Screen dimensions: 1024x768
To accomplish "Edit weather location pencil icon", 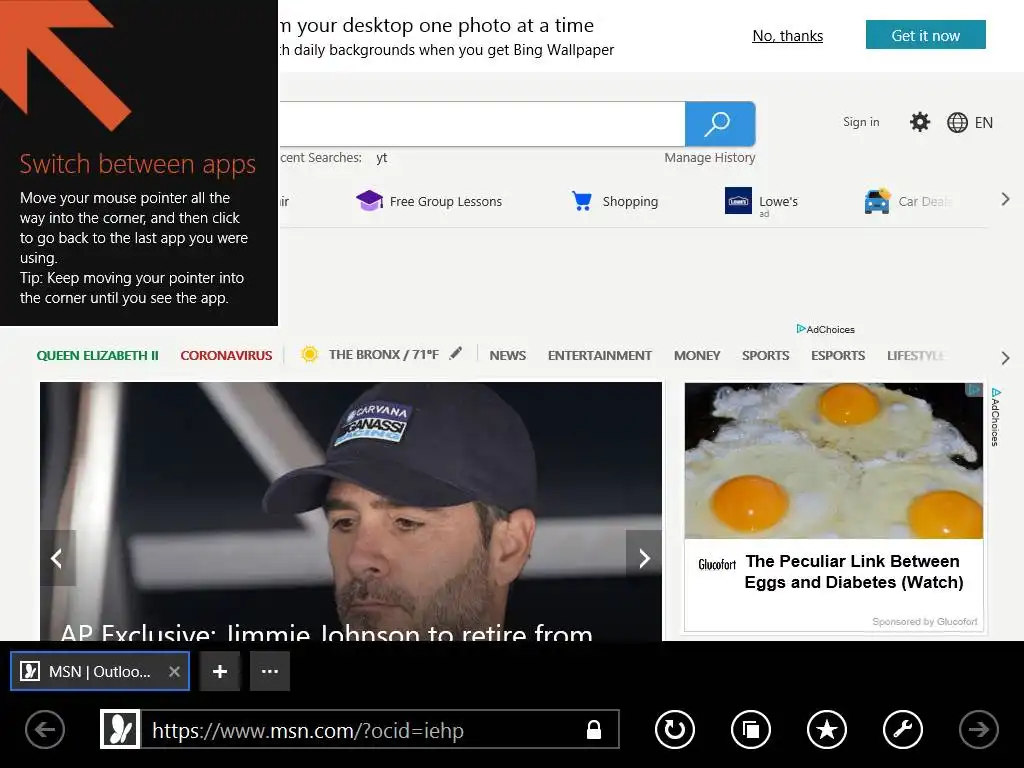I will (456, 353).
